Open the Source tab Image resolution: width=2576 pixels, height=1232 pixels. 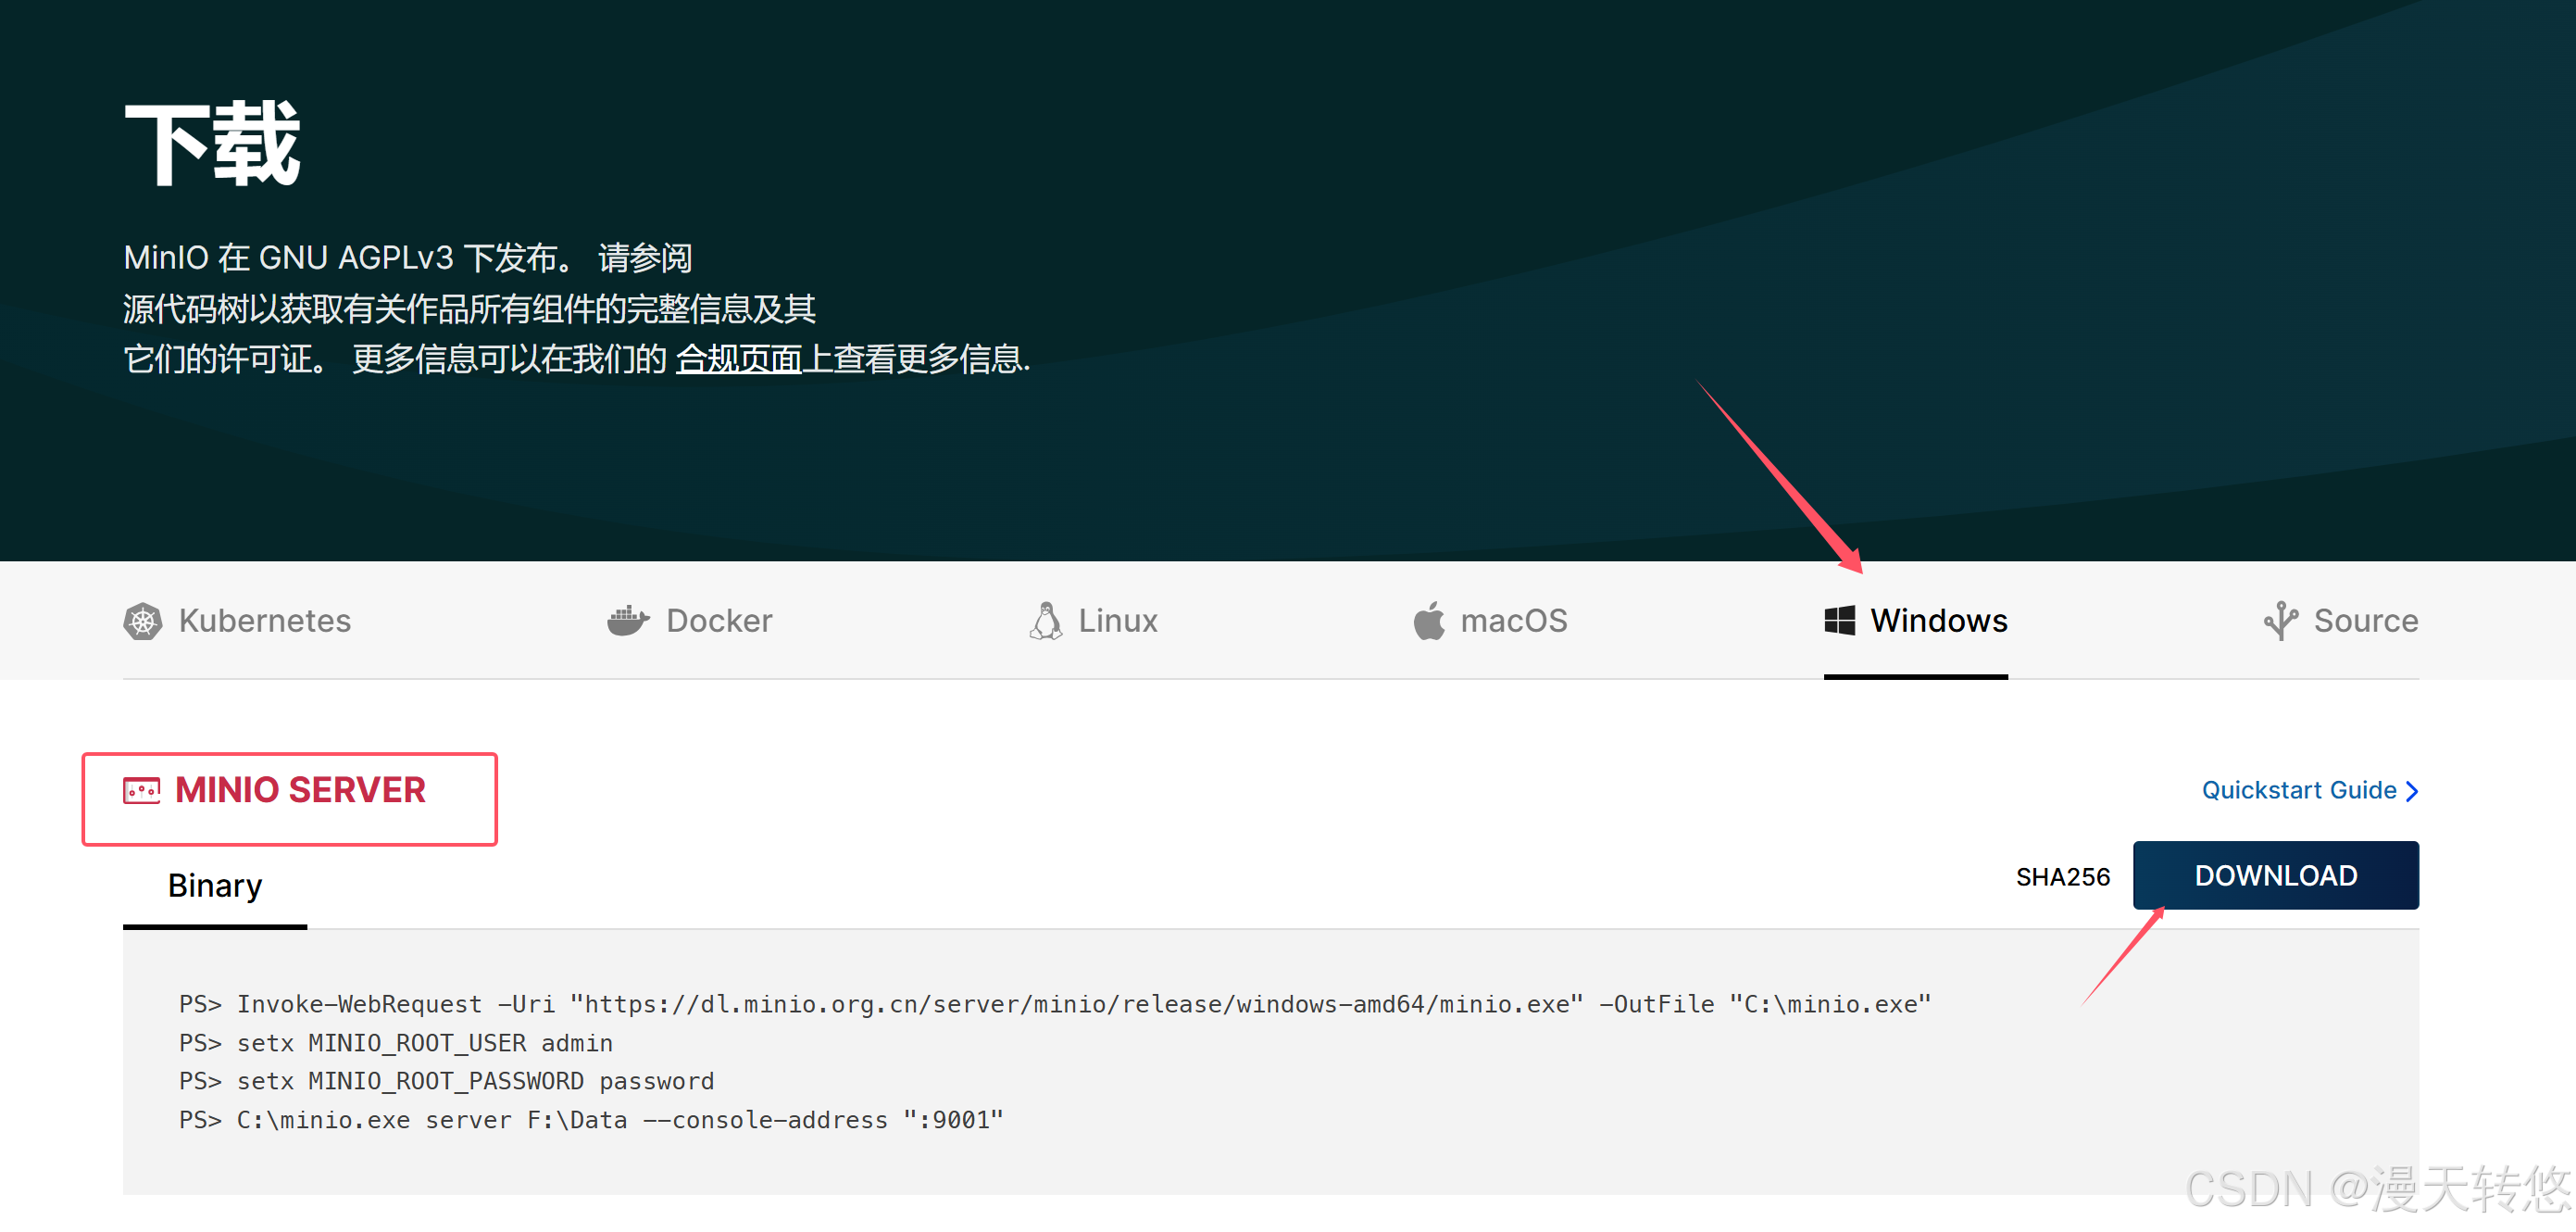pos(2365,621)
